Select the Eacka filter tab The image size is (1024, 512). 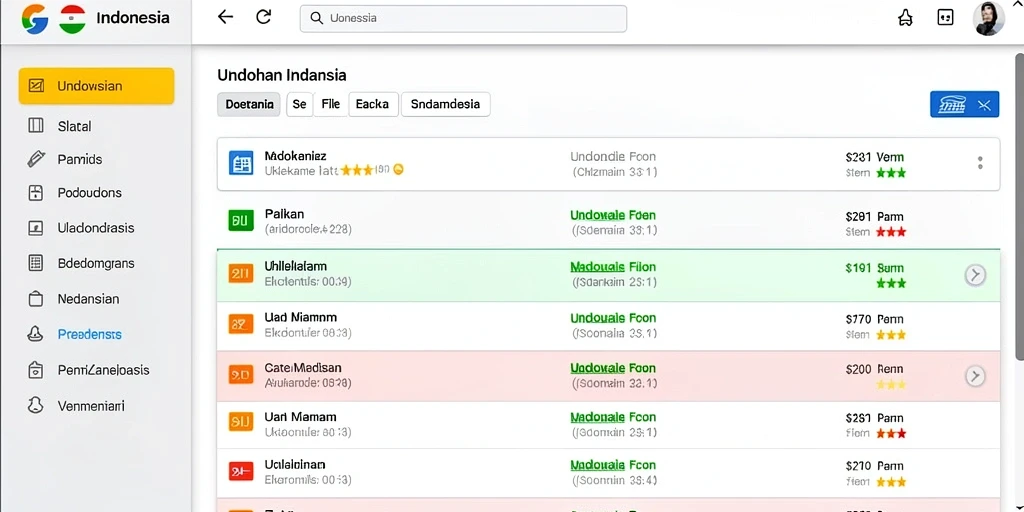pos(373,104)
